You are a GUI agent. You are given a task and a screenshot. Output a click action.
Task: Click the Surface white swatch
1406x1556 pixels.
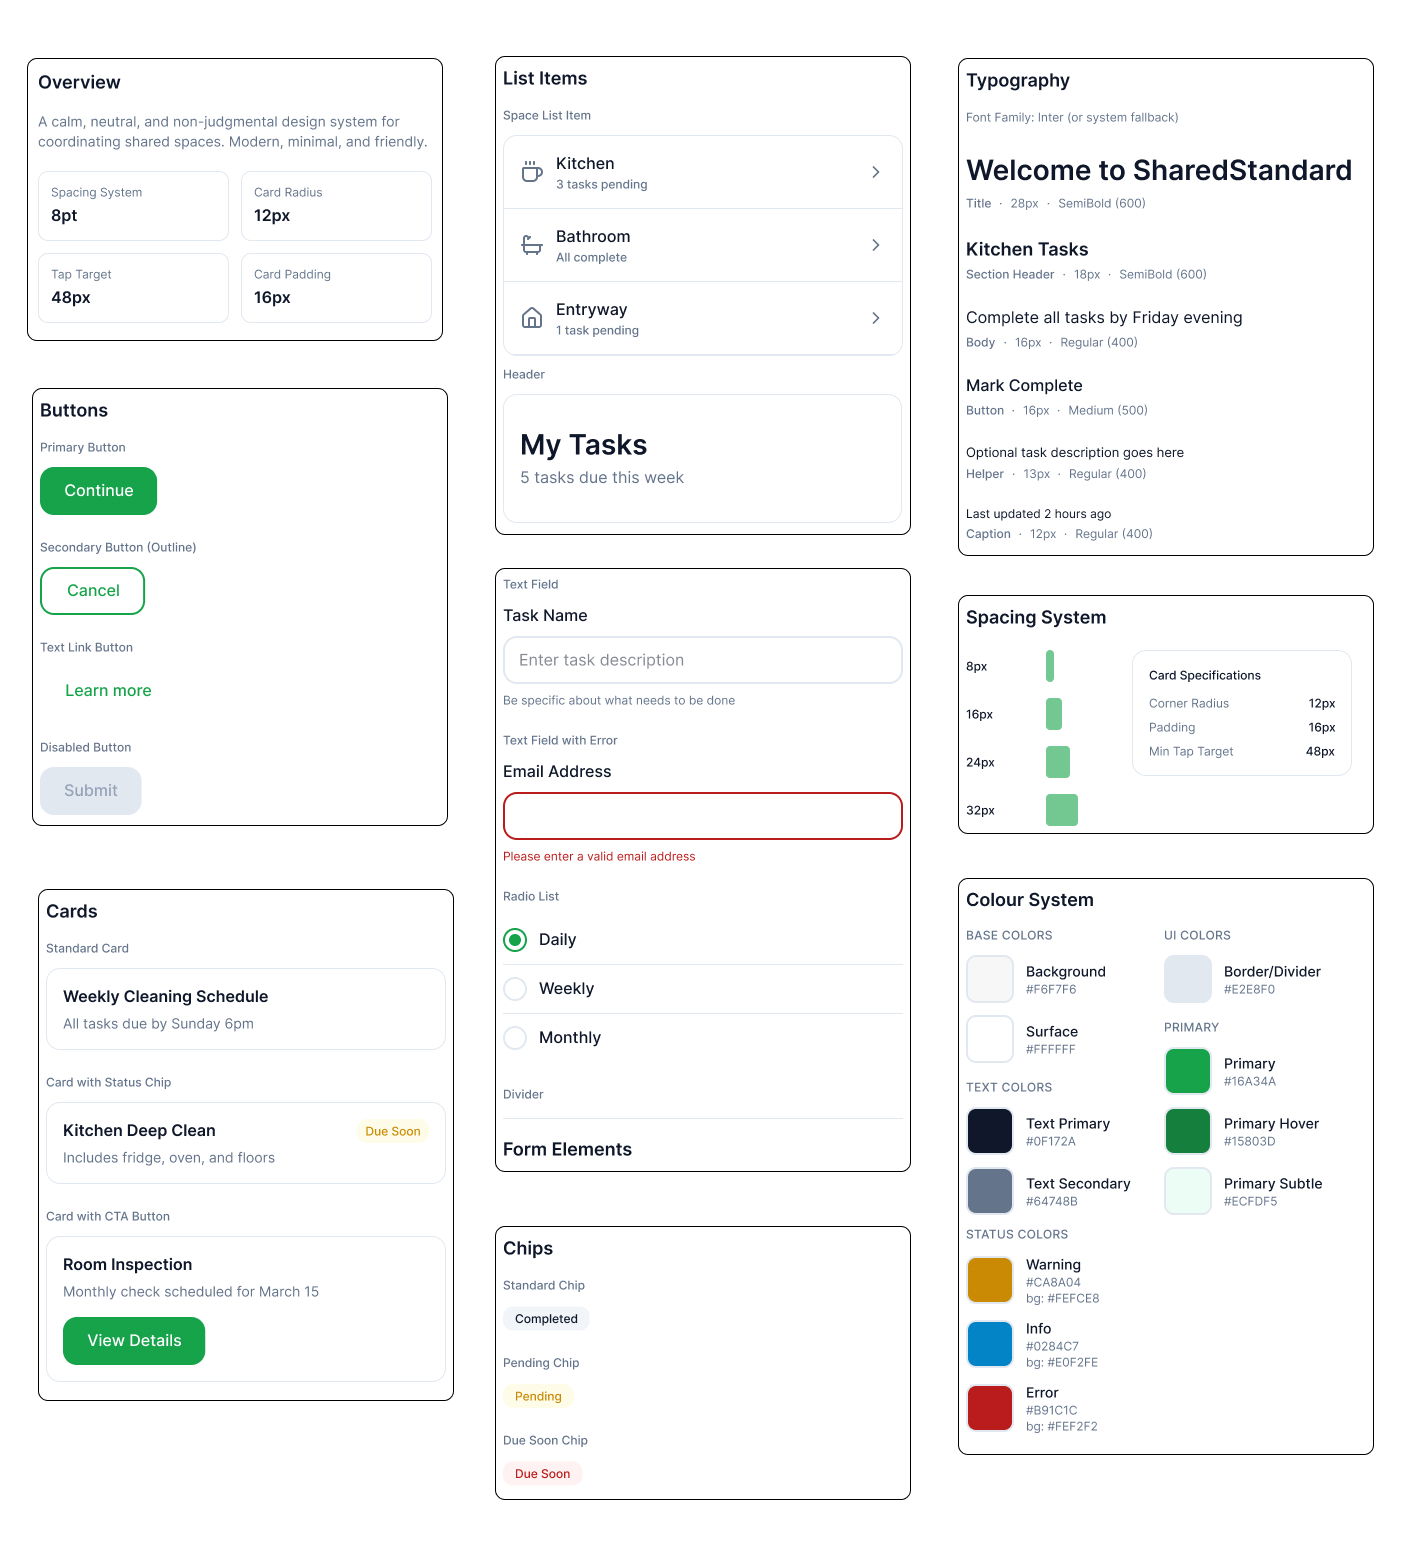click(990, 1039)
